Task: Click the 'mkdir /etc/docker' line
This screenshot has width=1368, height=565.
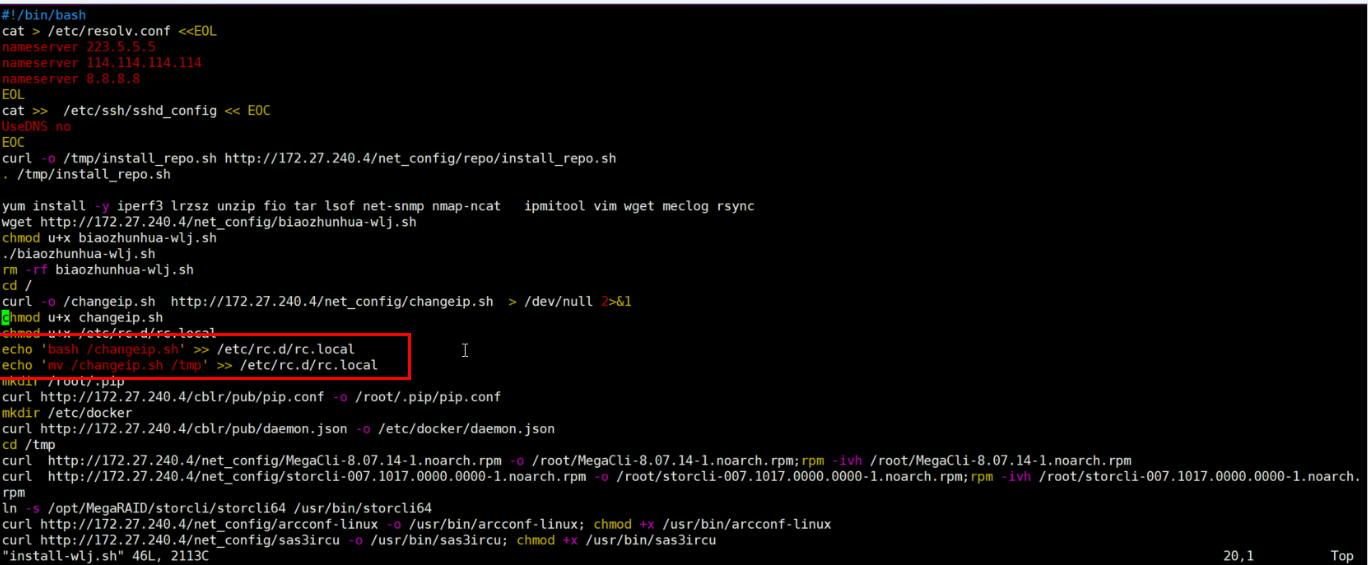Action: [x=67, y=413]
